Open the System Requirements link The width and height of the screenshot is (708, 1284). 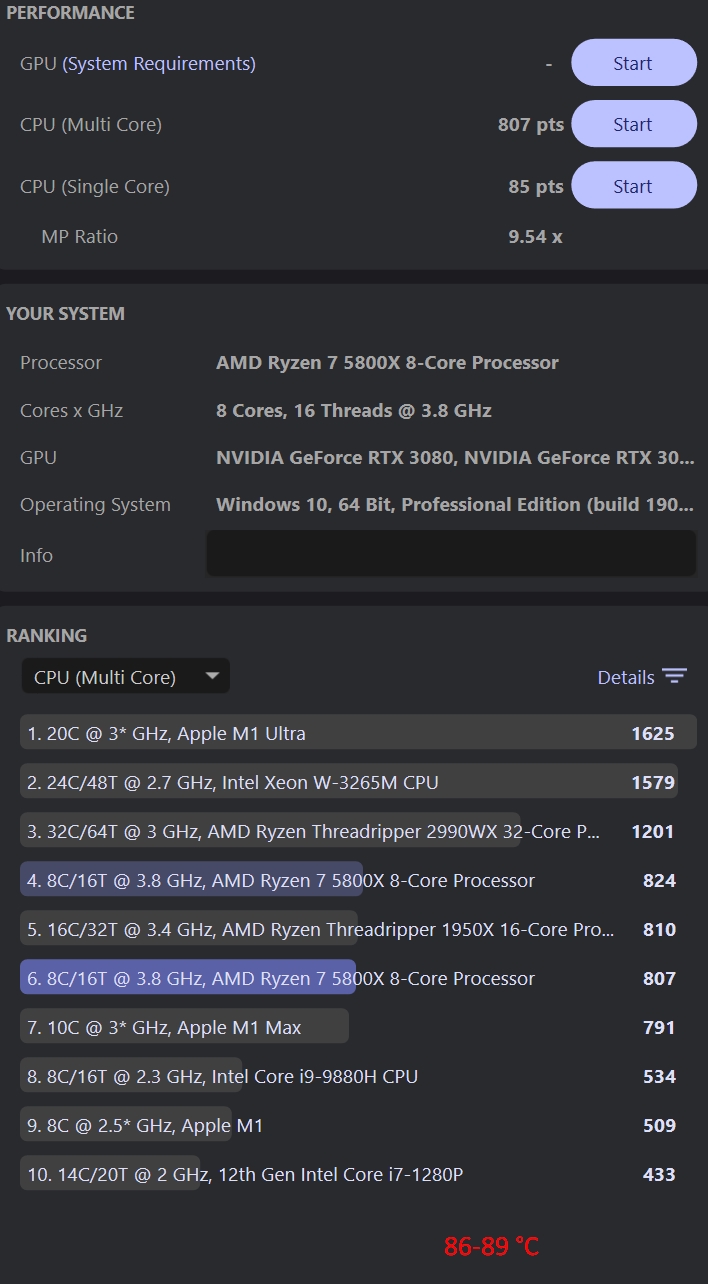(x=159, y=64)
